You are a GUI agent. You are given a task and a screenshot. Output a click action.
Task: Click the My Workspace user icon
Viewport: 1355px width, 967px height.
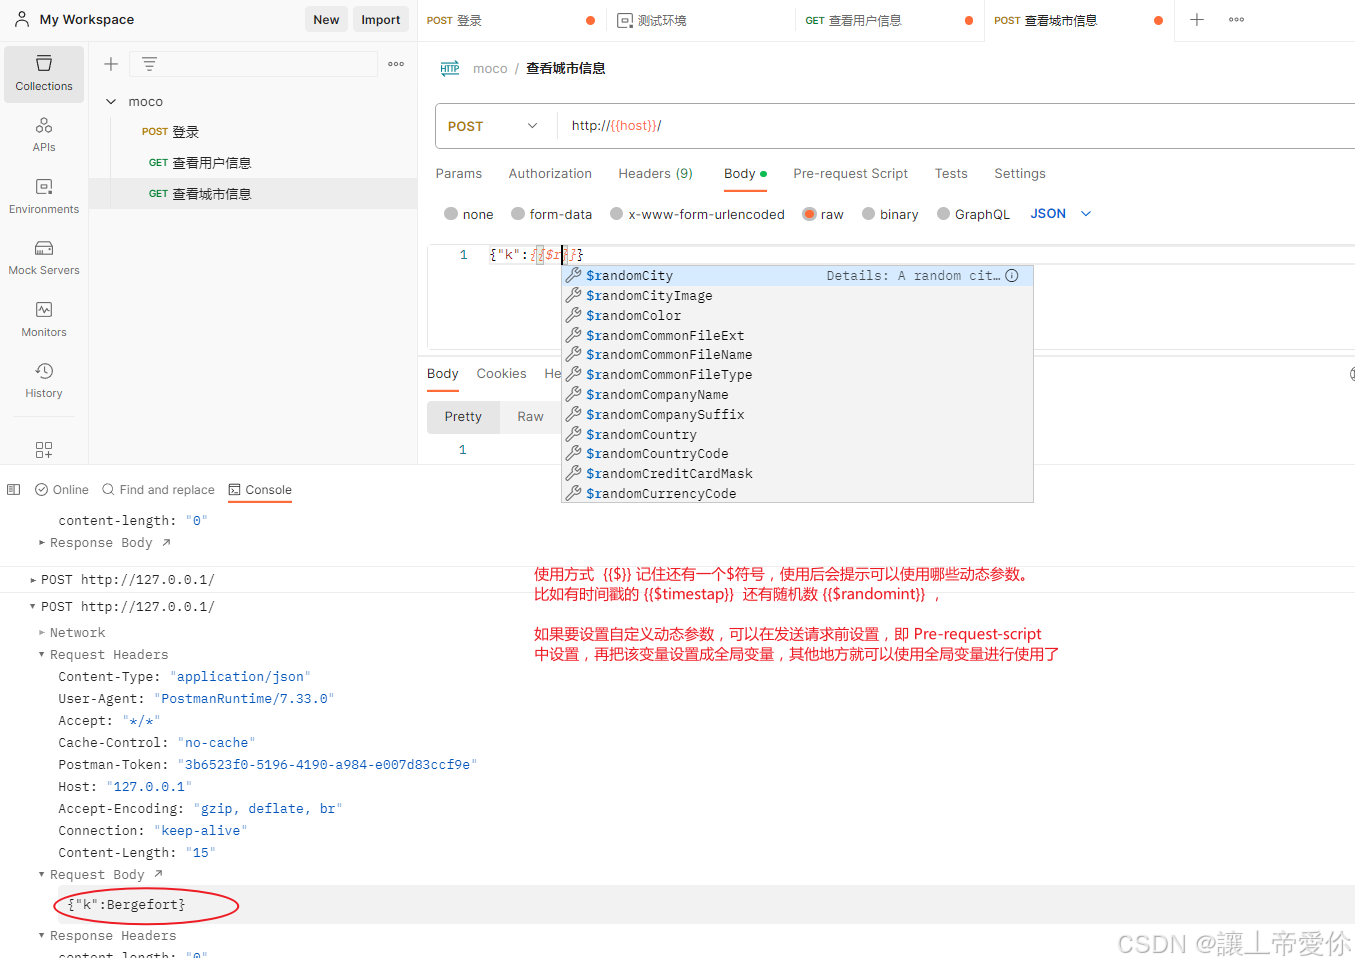pos(22,19)
